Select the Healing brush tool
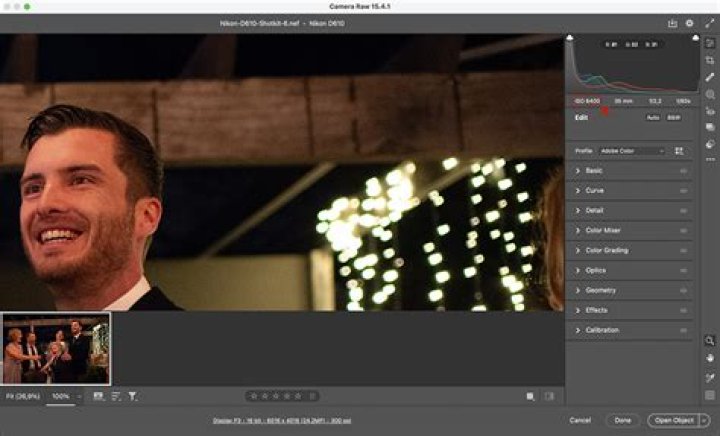The image size is (720, 436). point(710,77)
